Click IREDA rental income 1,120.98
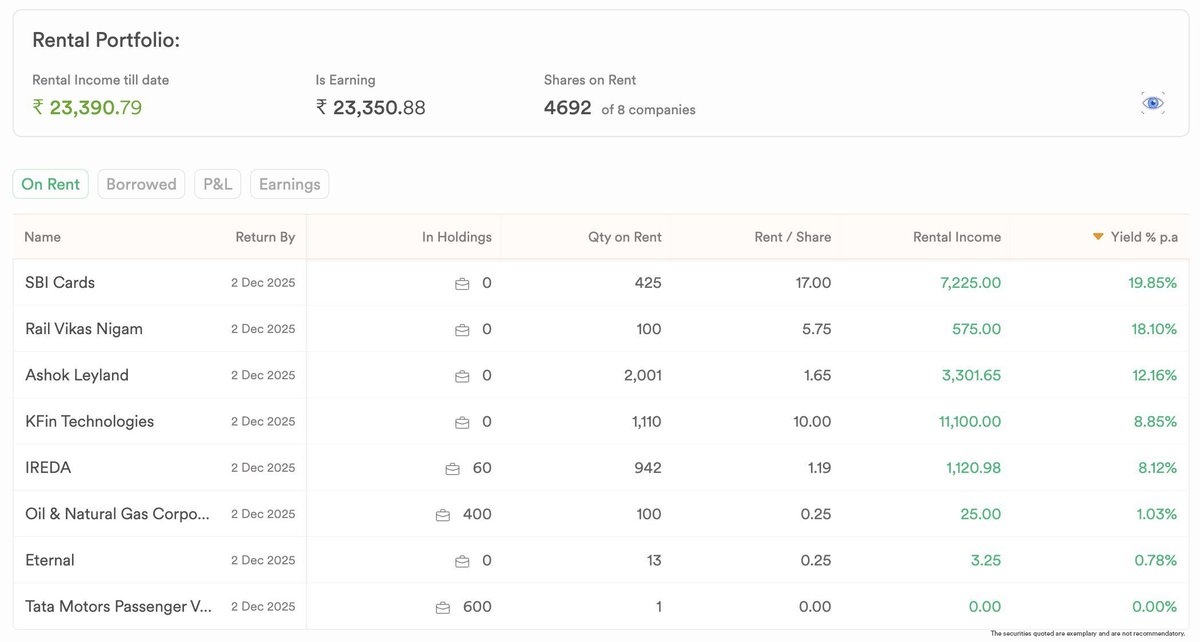The height and width of the screenshot is (642, 1200). point(973,467)
